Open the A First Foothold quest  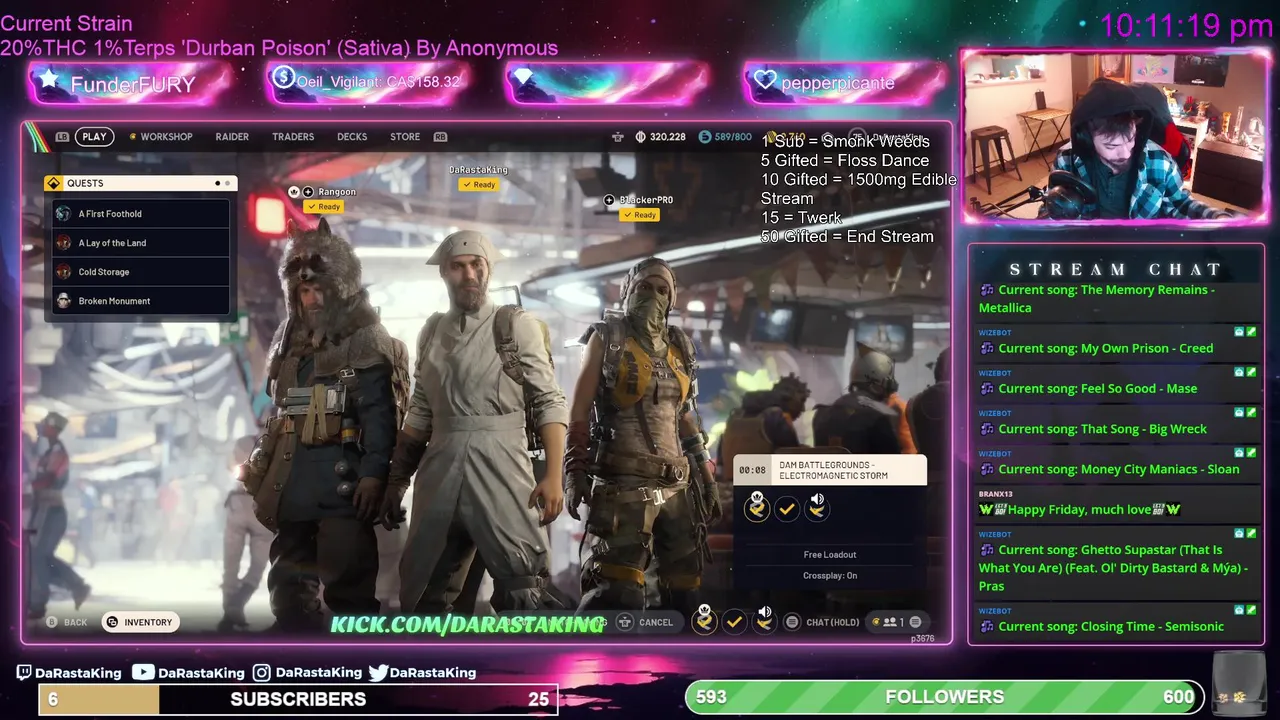coord(141,214)
